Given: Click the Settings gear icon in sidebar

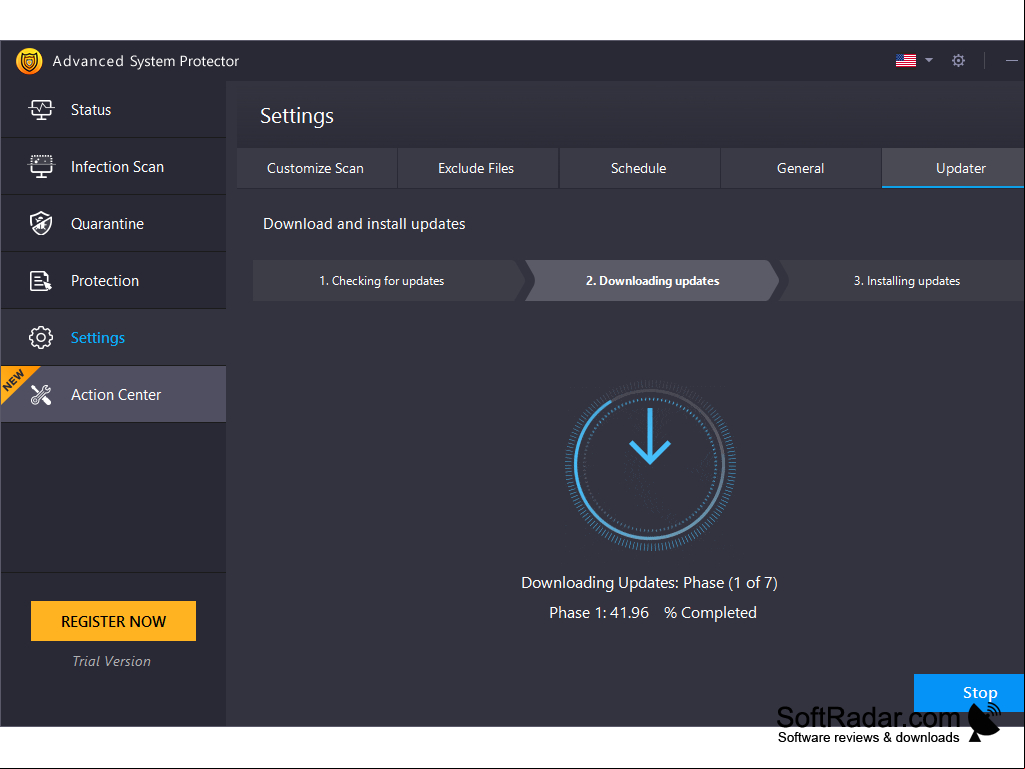Looking at the screenshot, I should tap(41, 337).
